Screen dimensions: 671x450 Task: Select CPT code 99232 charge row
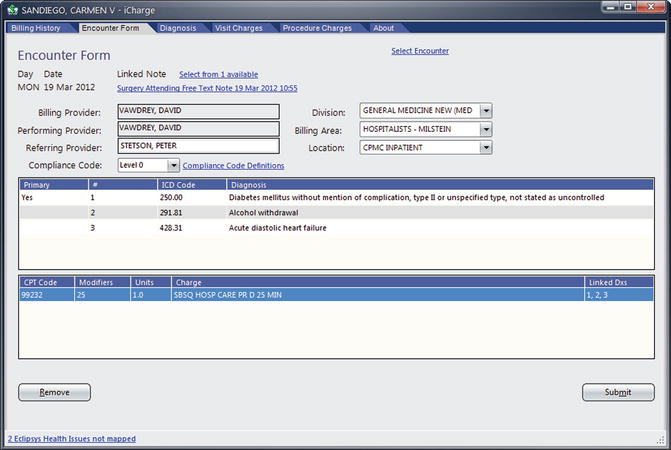300,296
